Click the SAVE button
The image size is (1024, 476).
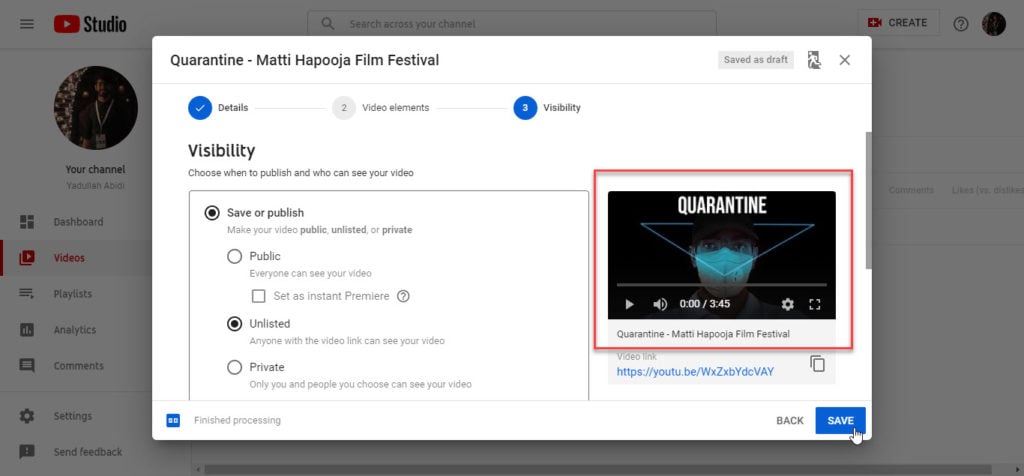(840, 421)
